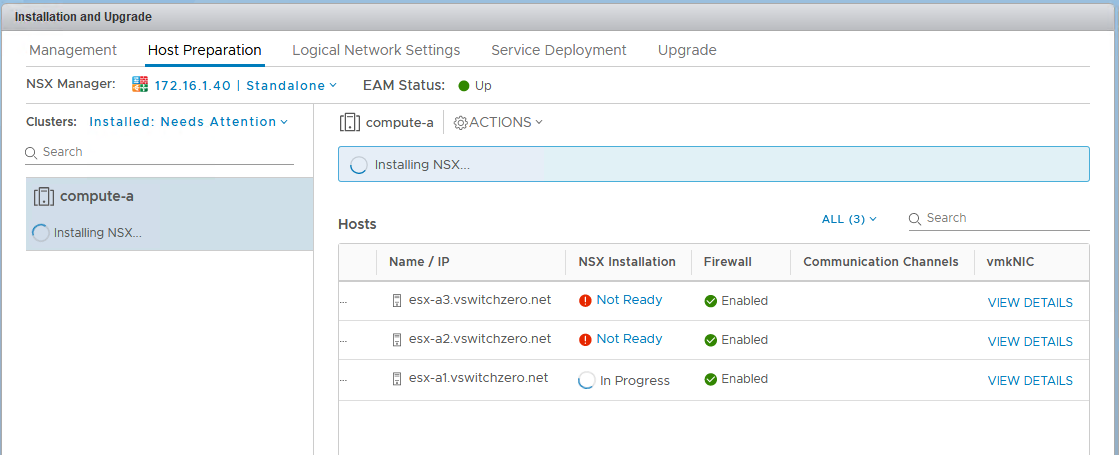Click green Firewall Enabled icon for esx-a1
1119x455 pixels.
coord(711,379)
